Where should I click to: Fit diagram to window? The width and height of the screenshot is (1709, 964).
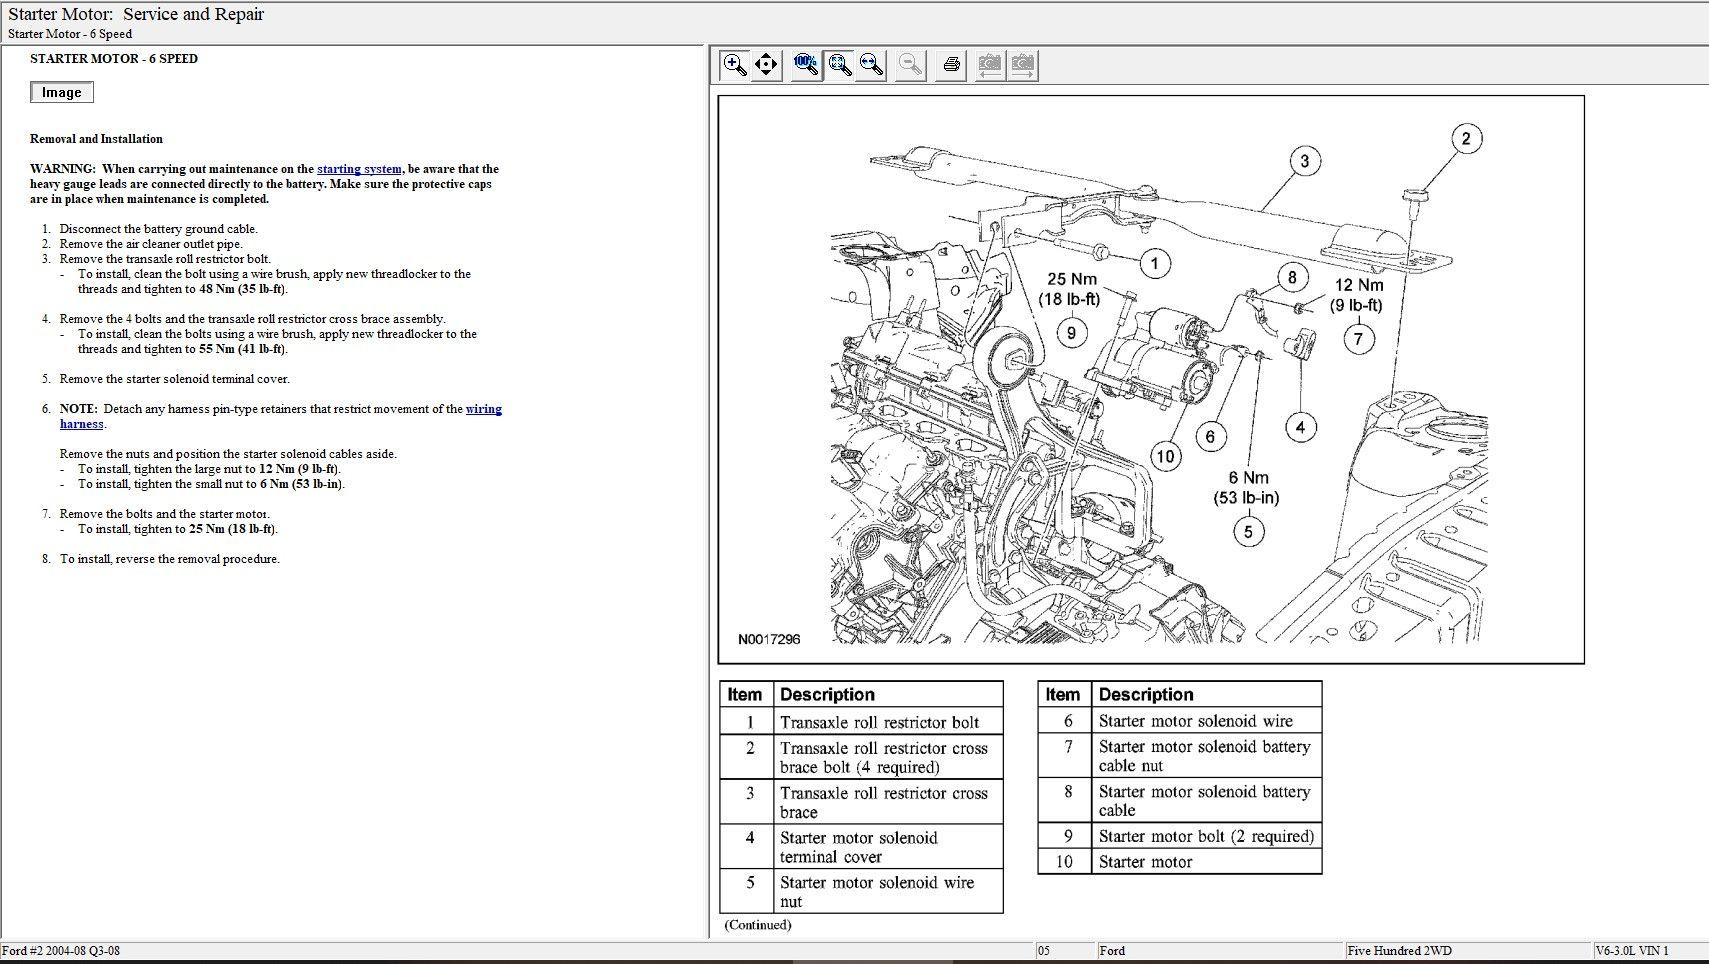point(839,65)
